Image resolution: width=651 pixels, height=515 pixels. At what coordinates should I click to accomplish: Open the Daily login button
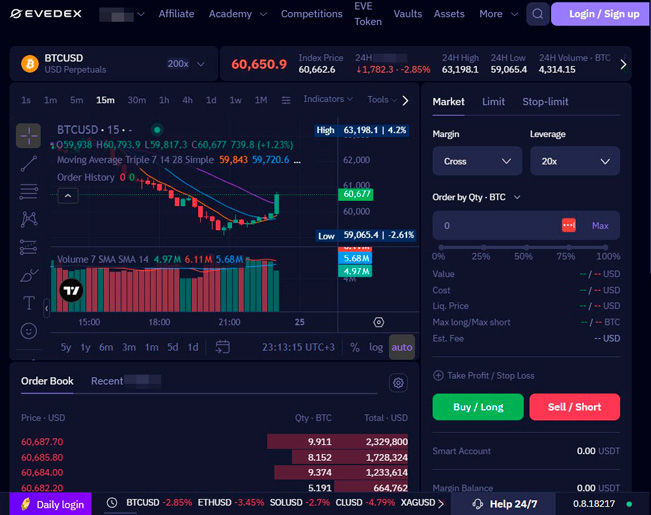(51, 504)
